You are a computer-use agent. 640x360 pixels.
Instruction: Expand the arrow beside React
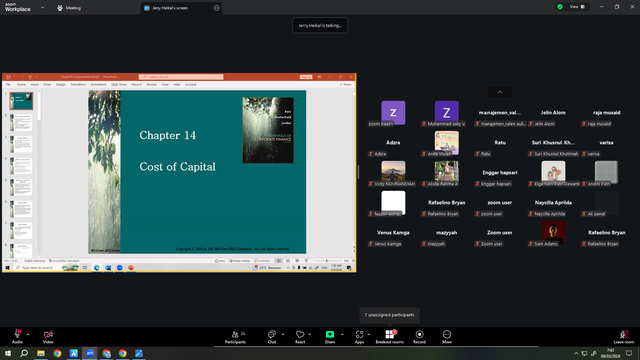309,334
